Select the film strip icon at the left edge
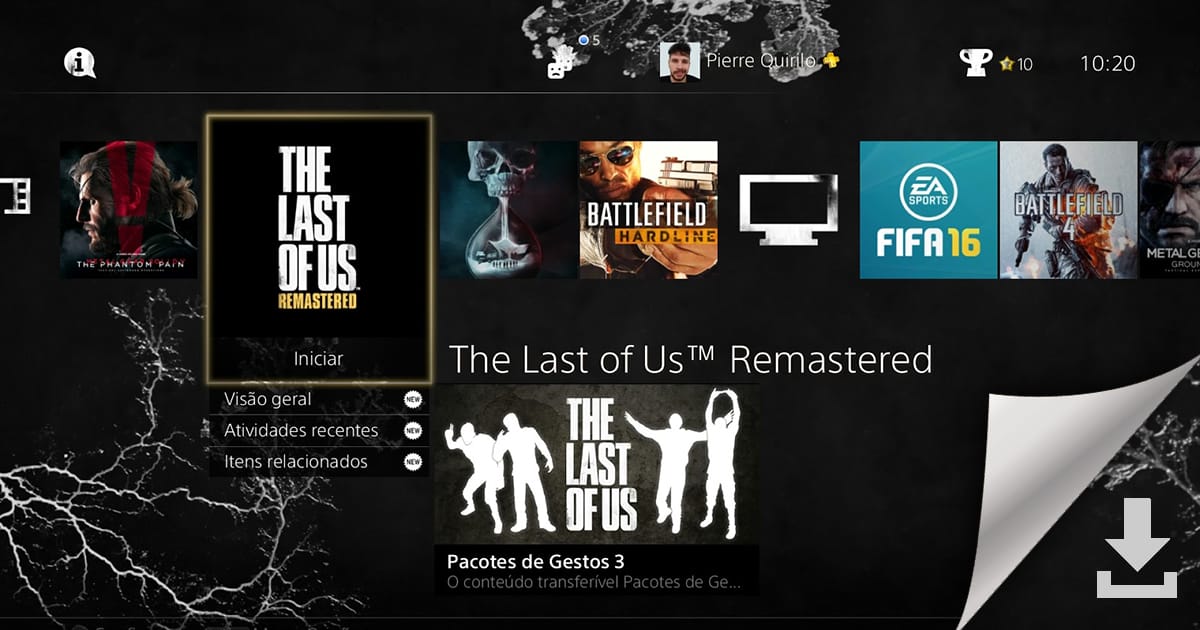1200x630 pixels. (15, 196)
